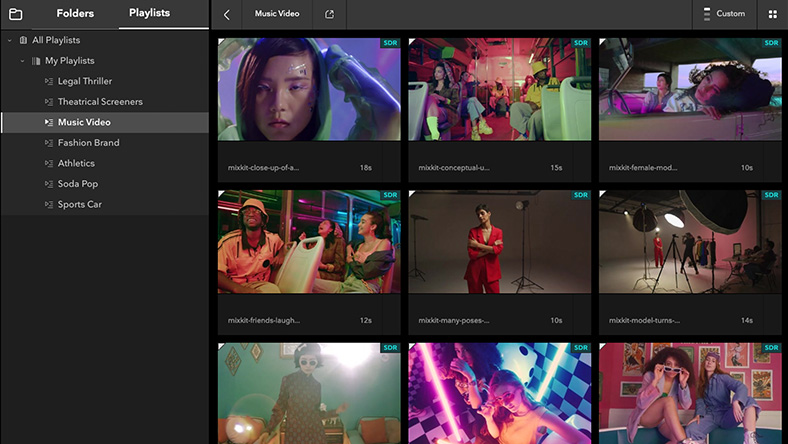
Task: Click the 15s duration label
Action: tap(556, 168)
